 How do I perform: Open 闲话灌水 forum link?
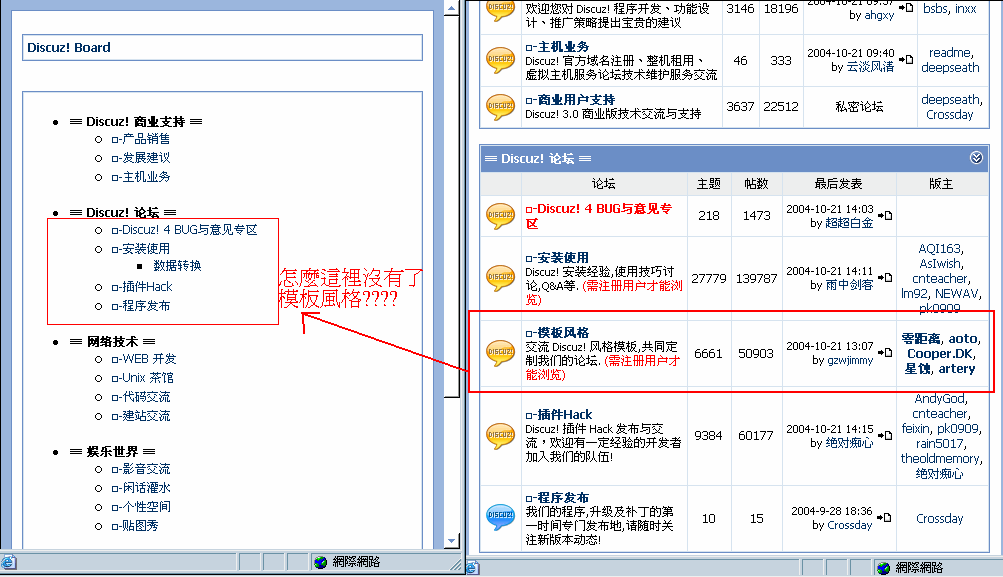click(x=141, y=488)
